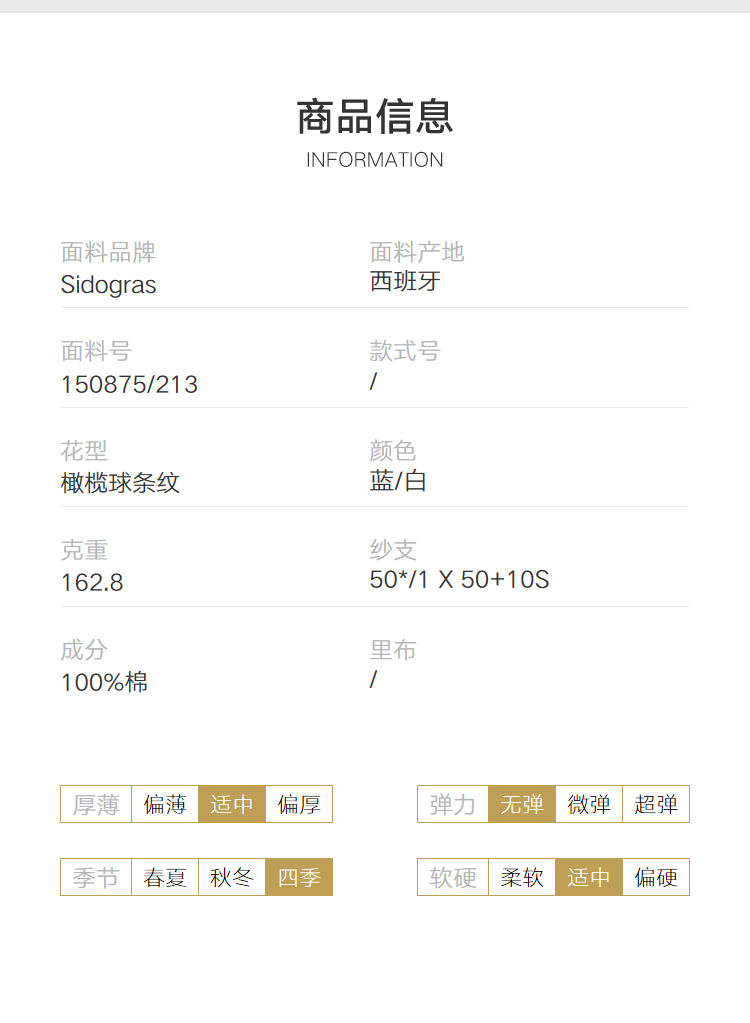
Task: Choose 超弹 elasticity option
Action: click(x=656, y=804)
